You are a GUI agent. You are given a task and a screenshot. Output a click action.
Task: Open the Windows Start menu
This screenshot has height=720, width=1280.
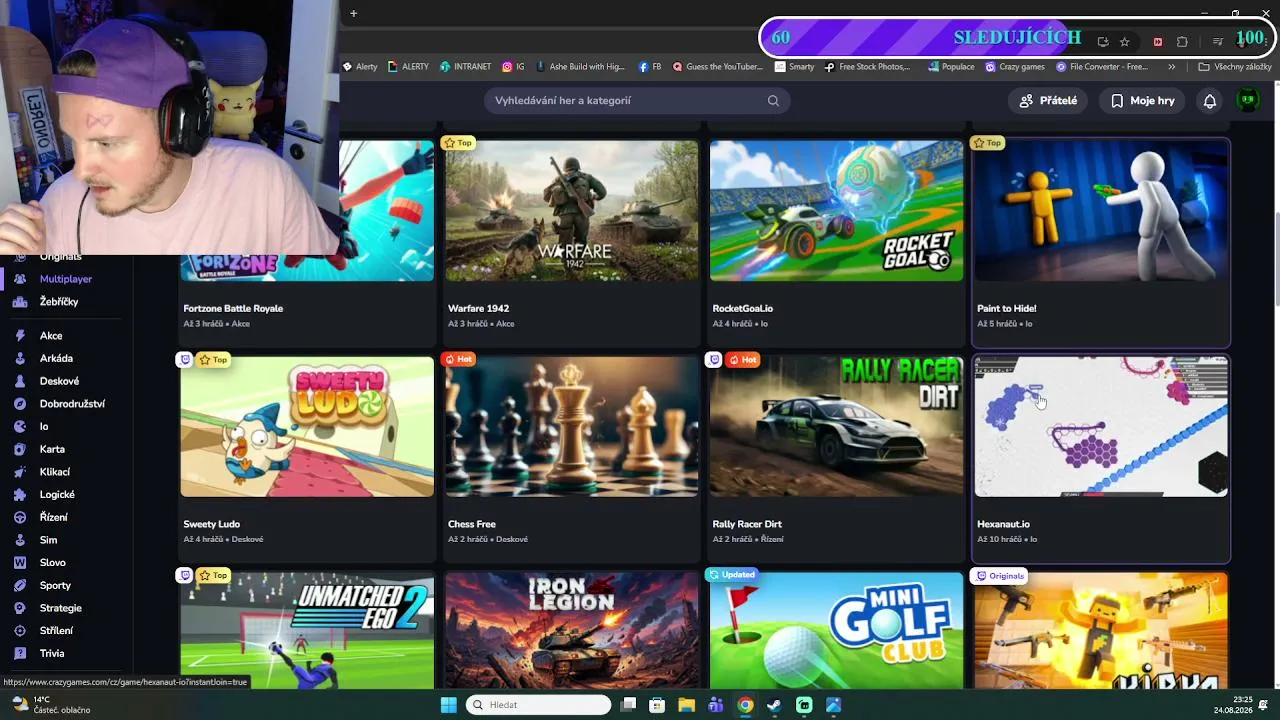[x=449, y=705]
